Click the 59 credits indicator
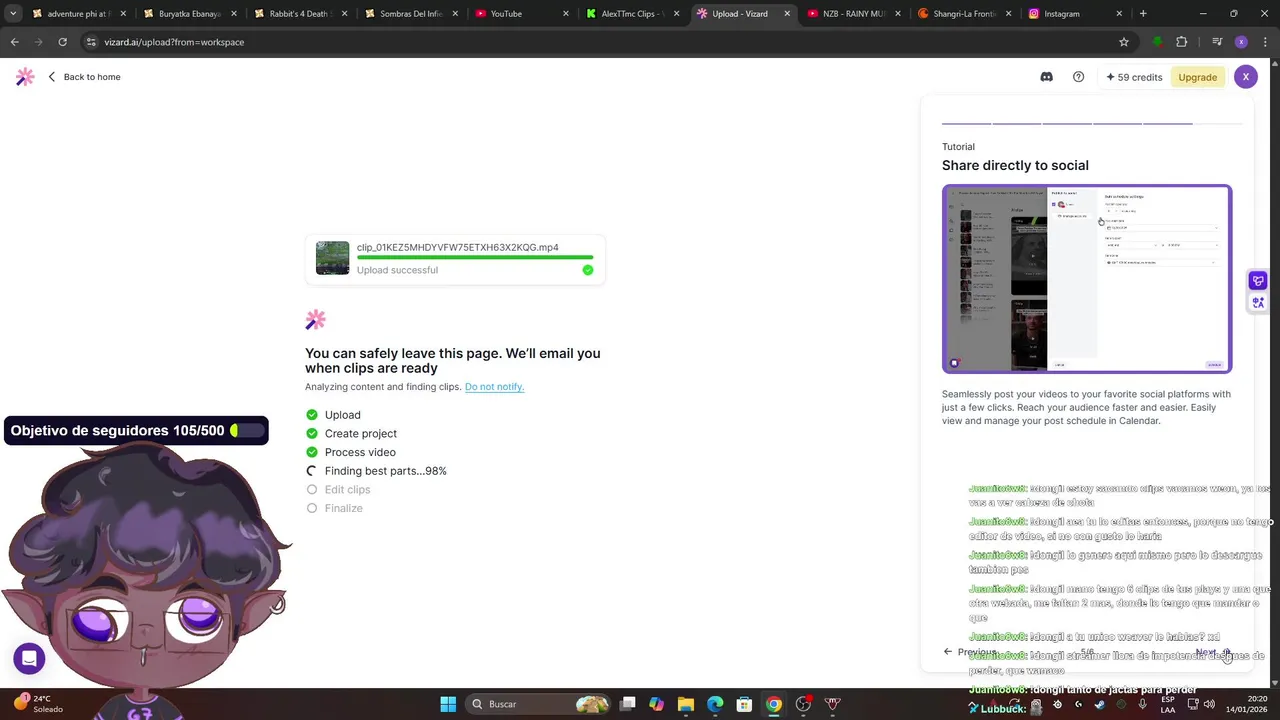1280x720 pixels. coord(1134,77)
